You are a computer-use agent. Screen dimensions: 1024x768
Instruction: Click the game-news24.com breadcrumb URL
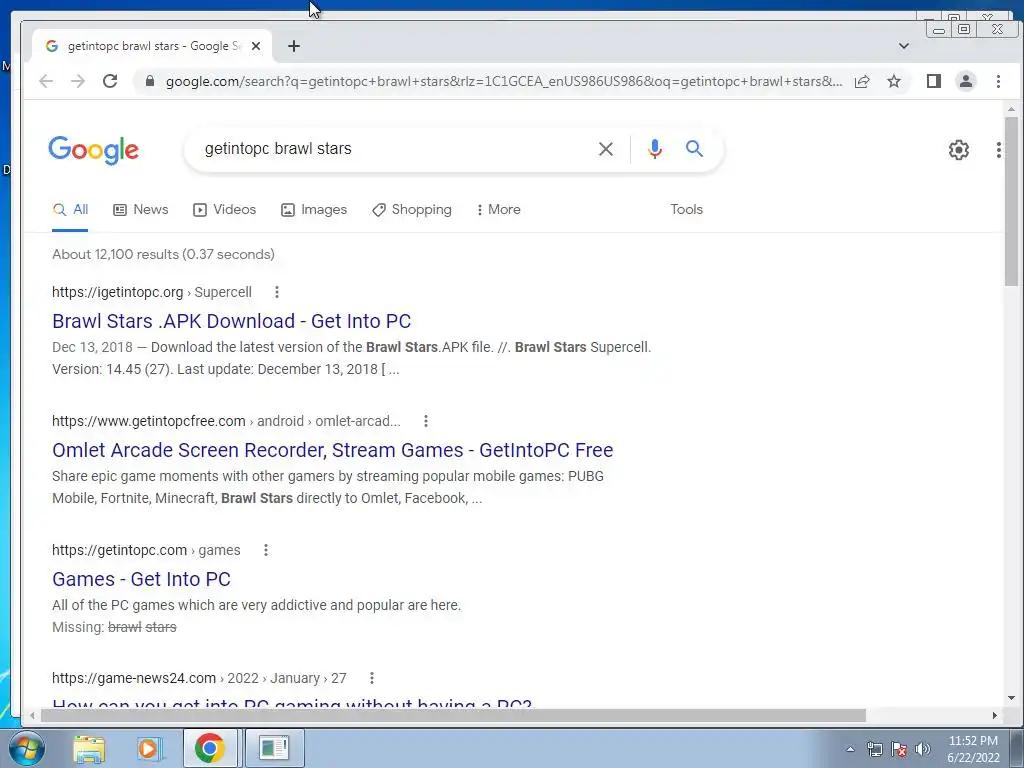199,678
